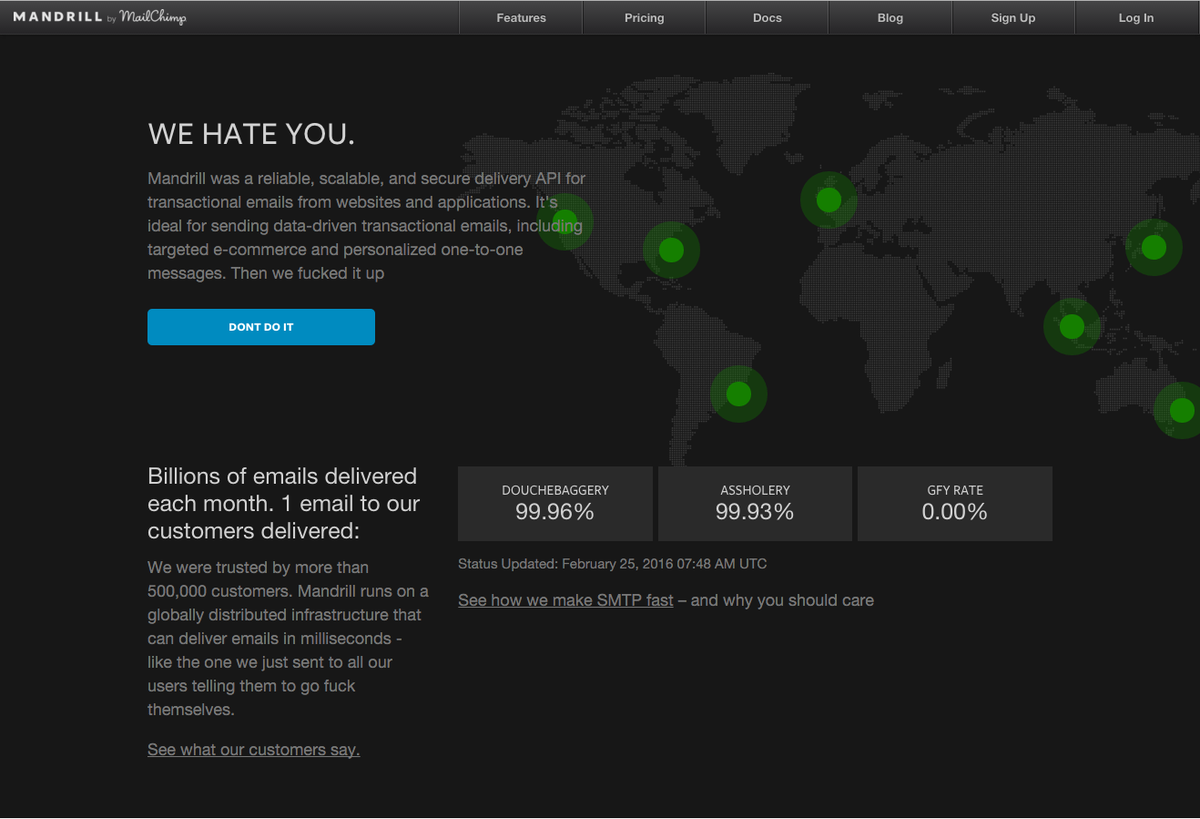Follow the See how we make SMTP fast link
Image resolution: width=1200 pixels, height=819 pixels.
[x=565, y=600]
